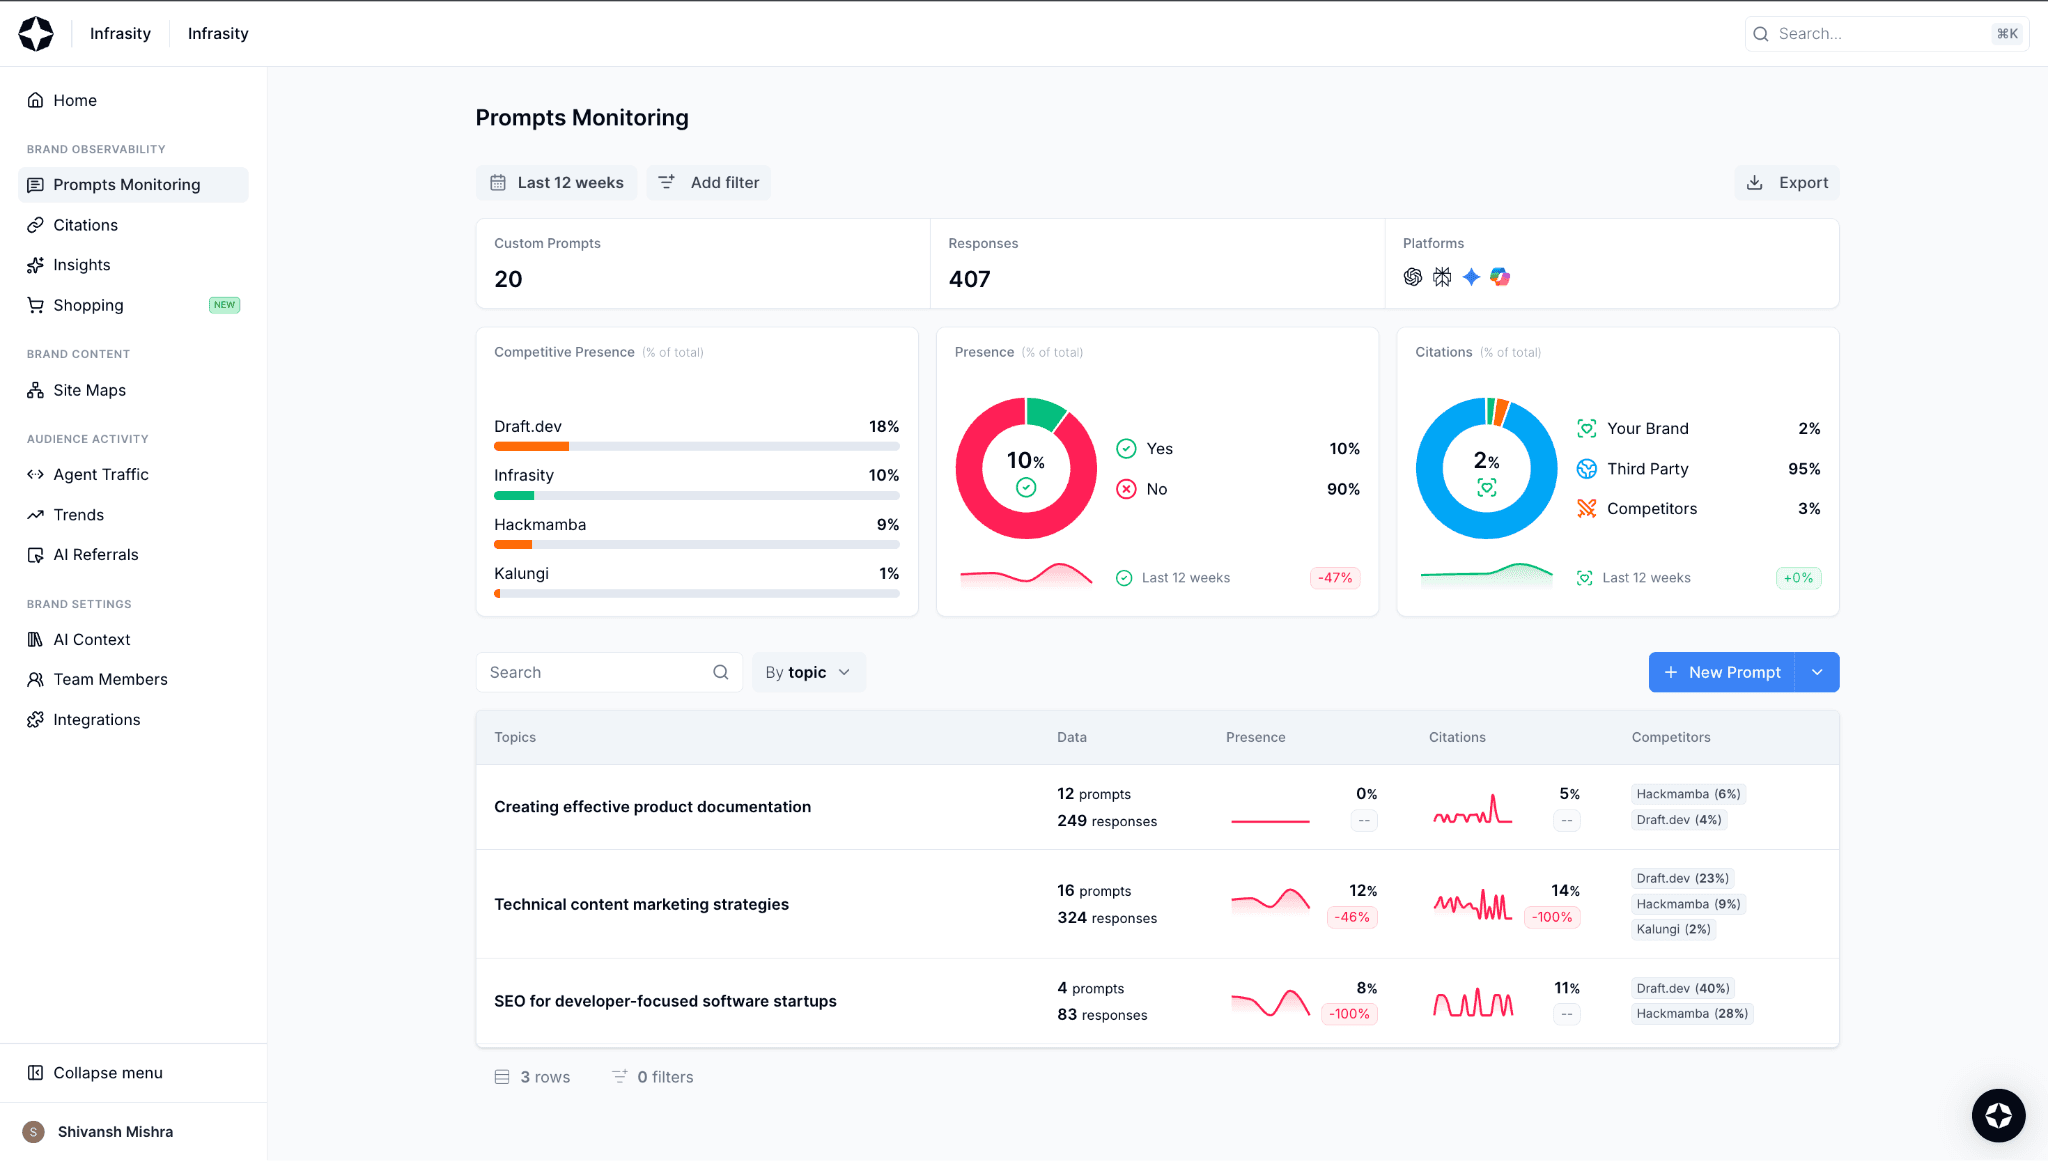This screenshot has width=2048, height=1161.
Task: Click the ChatGPT platform icon
Action: [x=1413, y=277]
